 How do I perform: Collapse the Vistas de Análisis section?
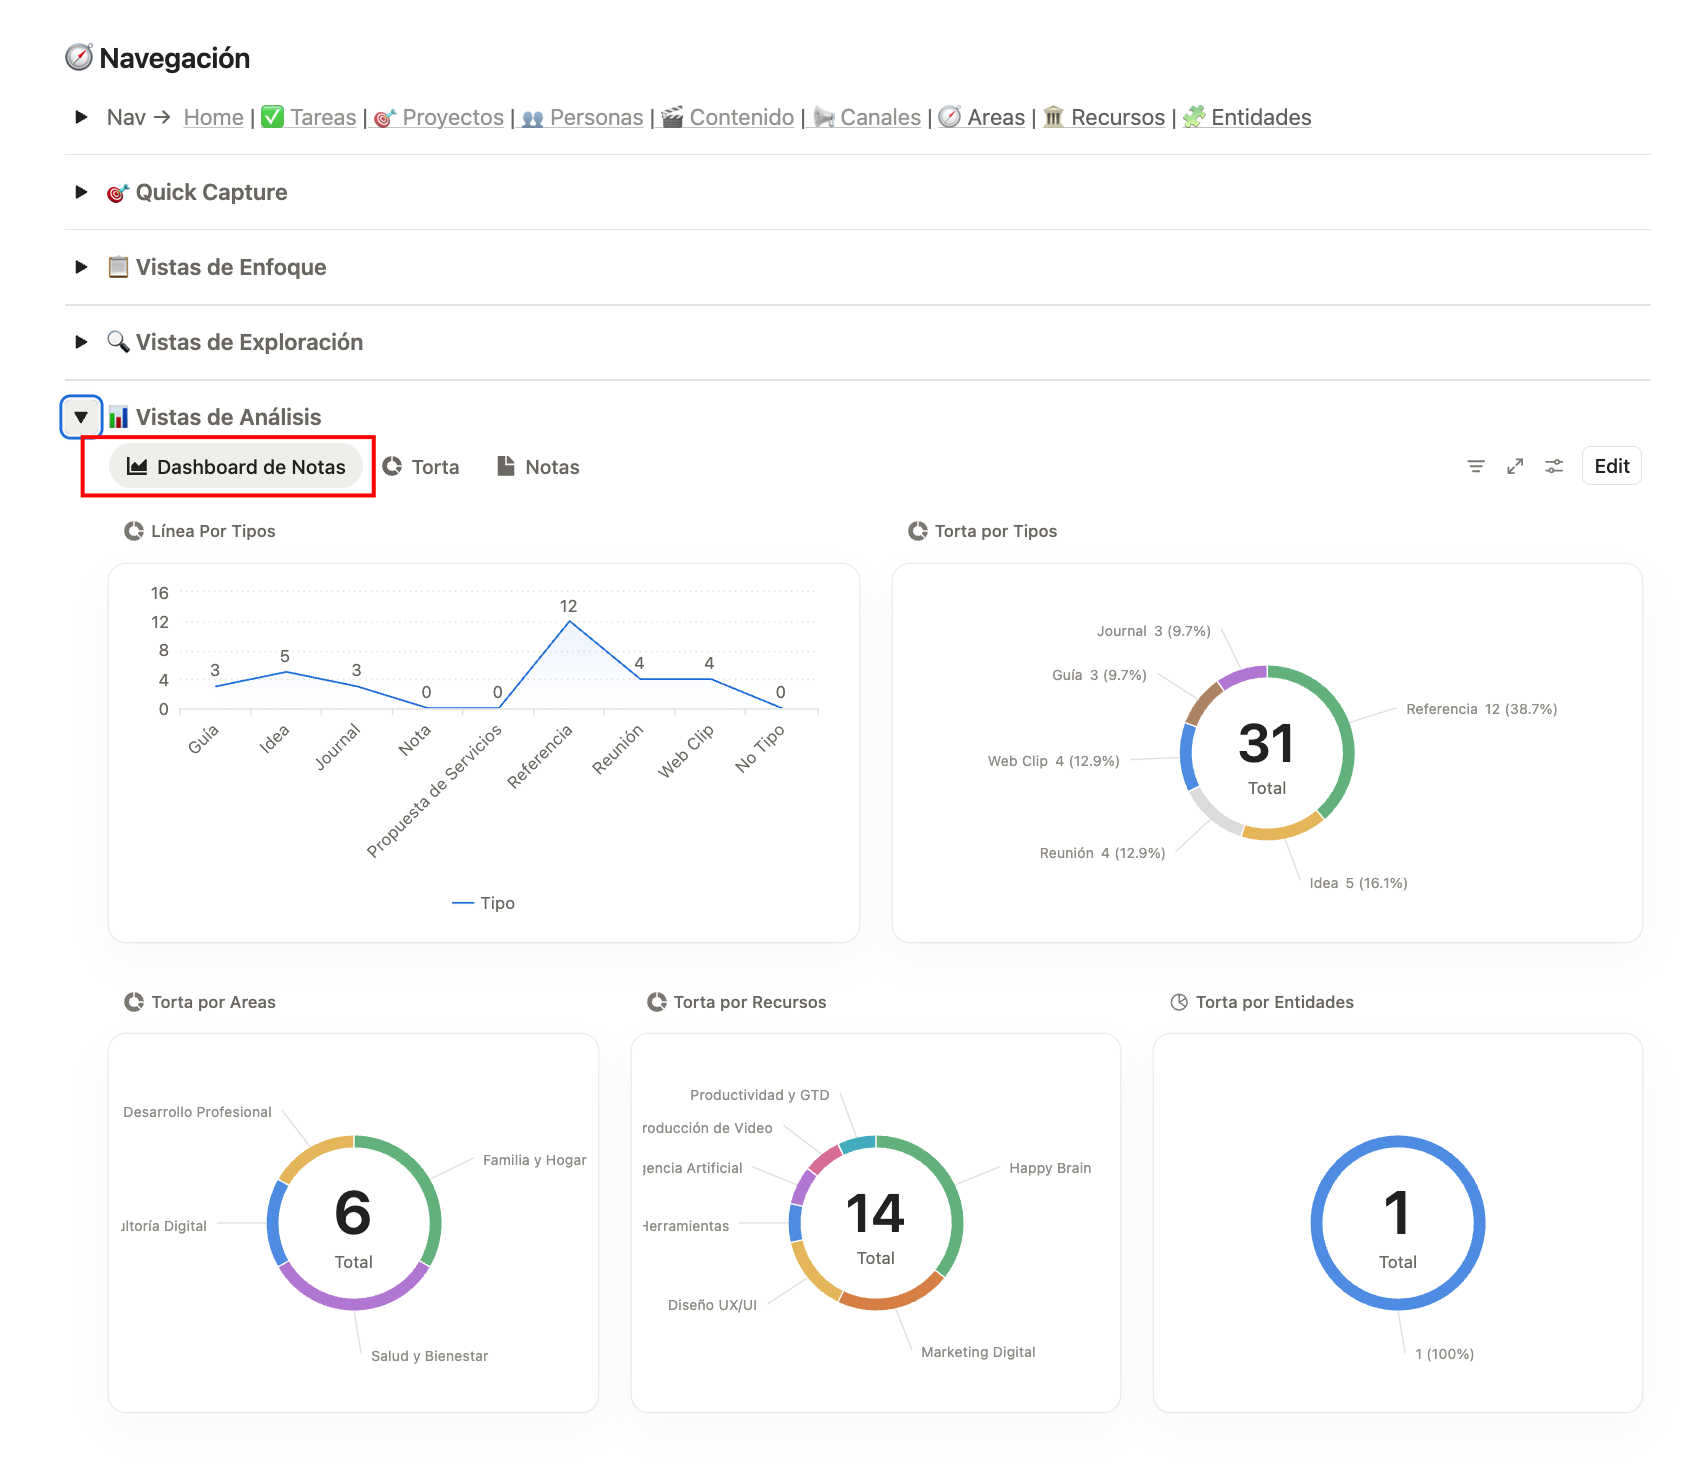click(81, 417)
